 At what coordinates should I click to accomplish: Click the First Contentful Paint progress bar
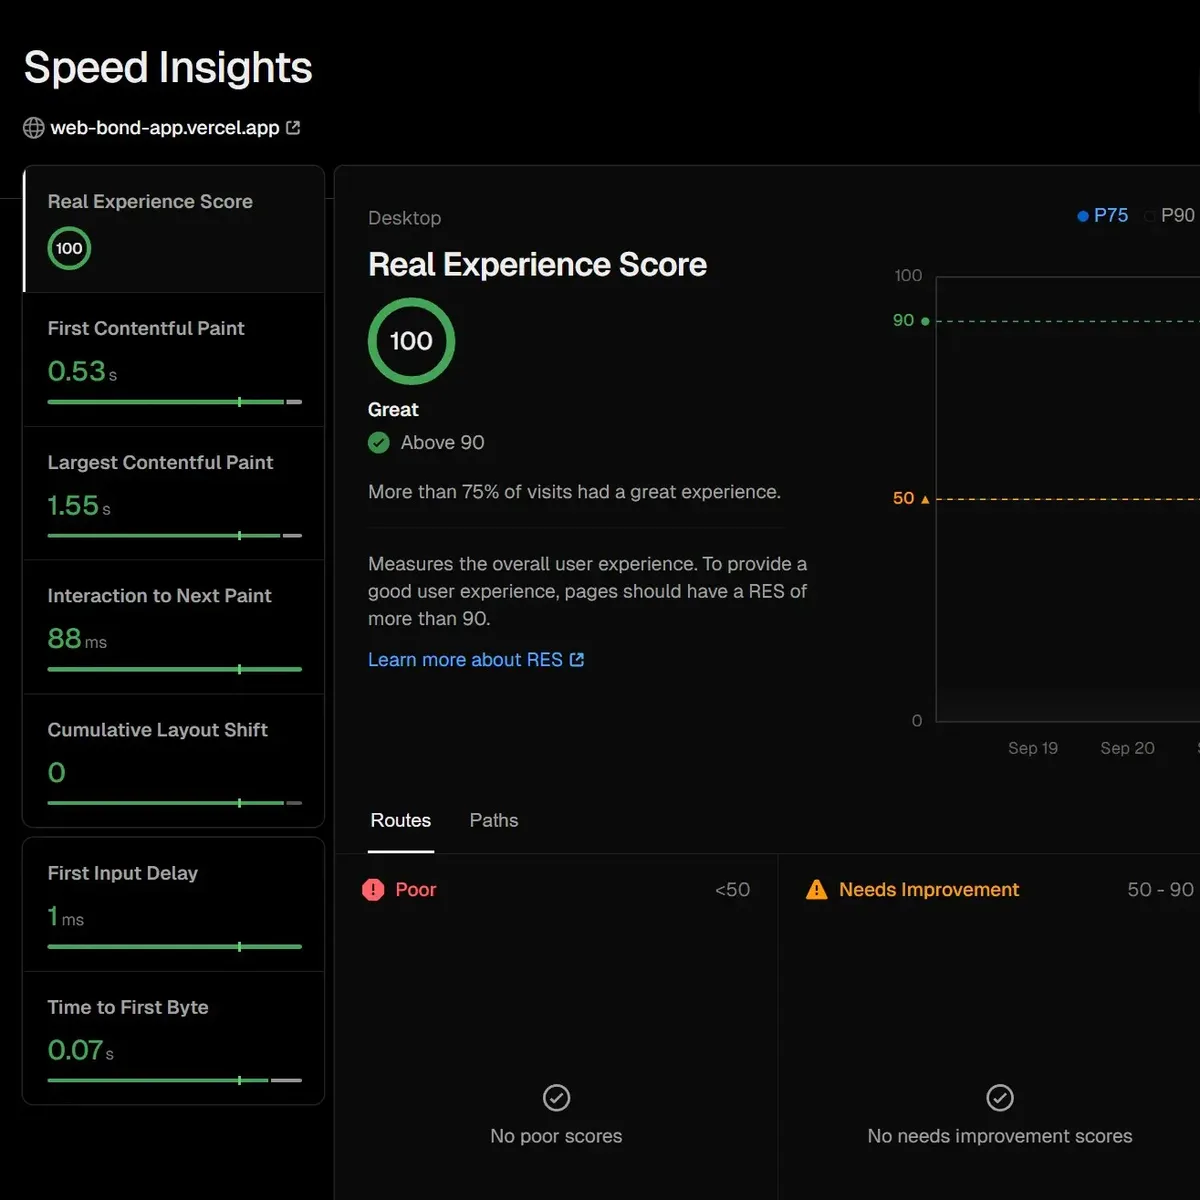point(175,402)
